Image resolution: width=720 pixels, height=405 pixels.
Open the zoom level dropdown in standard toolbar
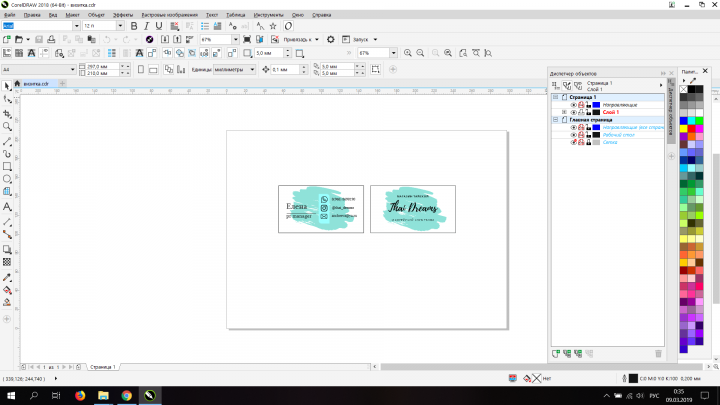(x=235, y=39)
